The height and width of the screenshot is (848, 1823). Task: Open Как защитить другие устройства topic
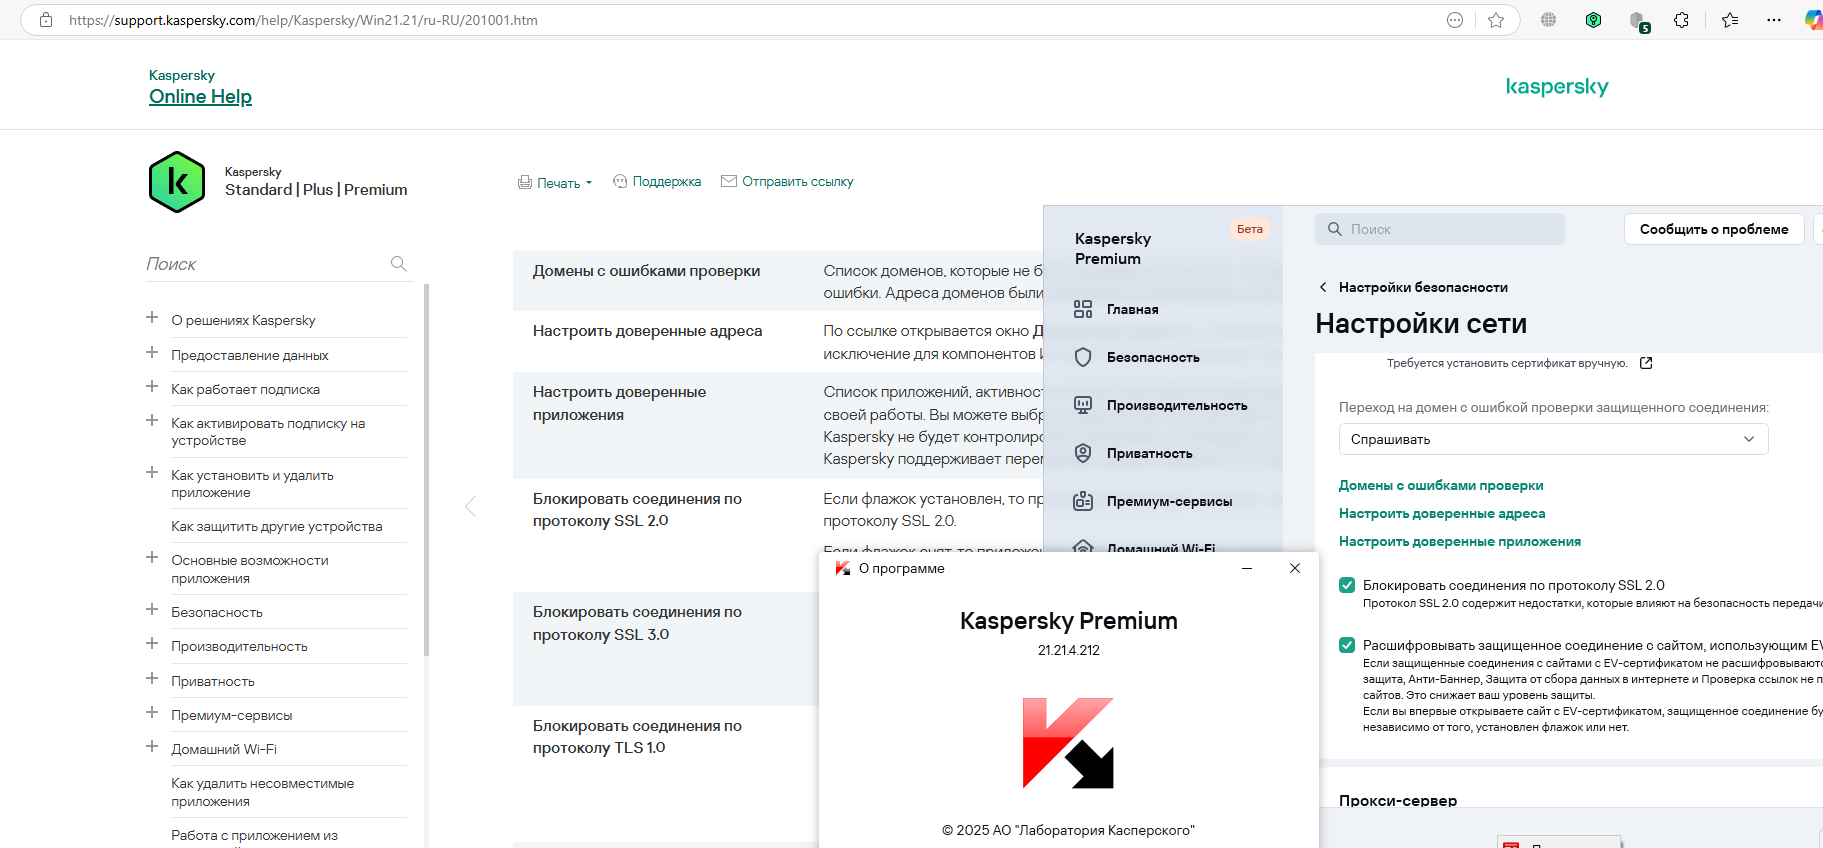point(277,526)
